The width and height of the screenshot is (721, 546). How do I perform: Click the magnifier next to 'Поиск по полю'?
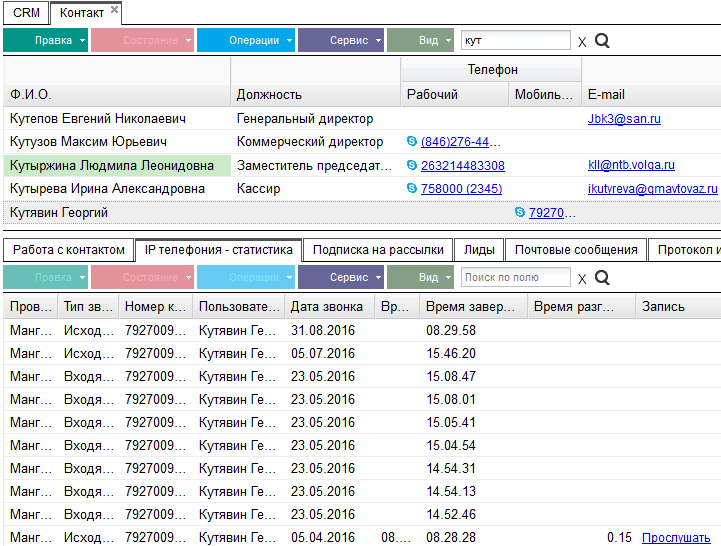pyautogui.click(x=602, y=277)
